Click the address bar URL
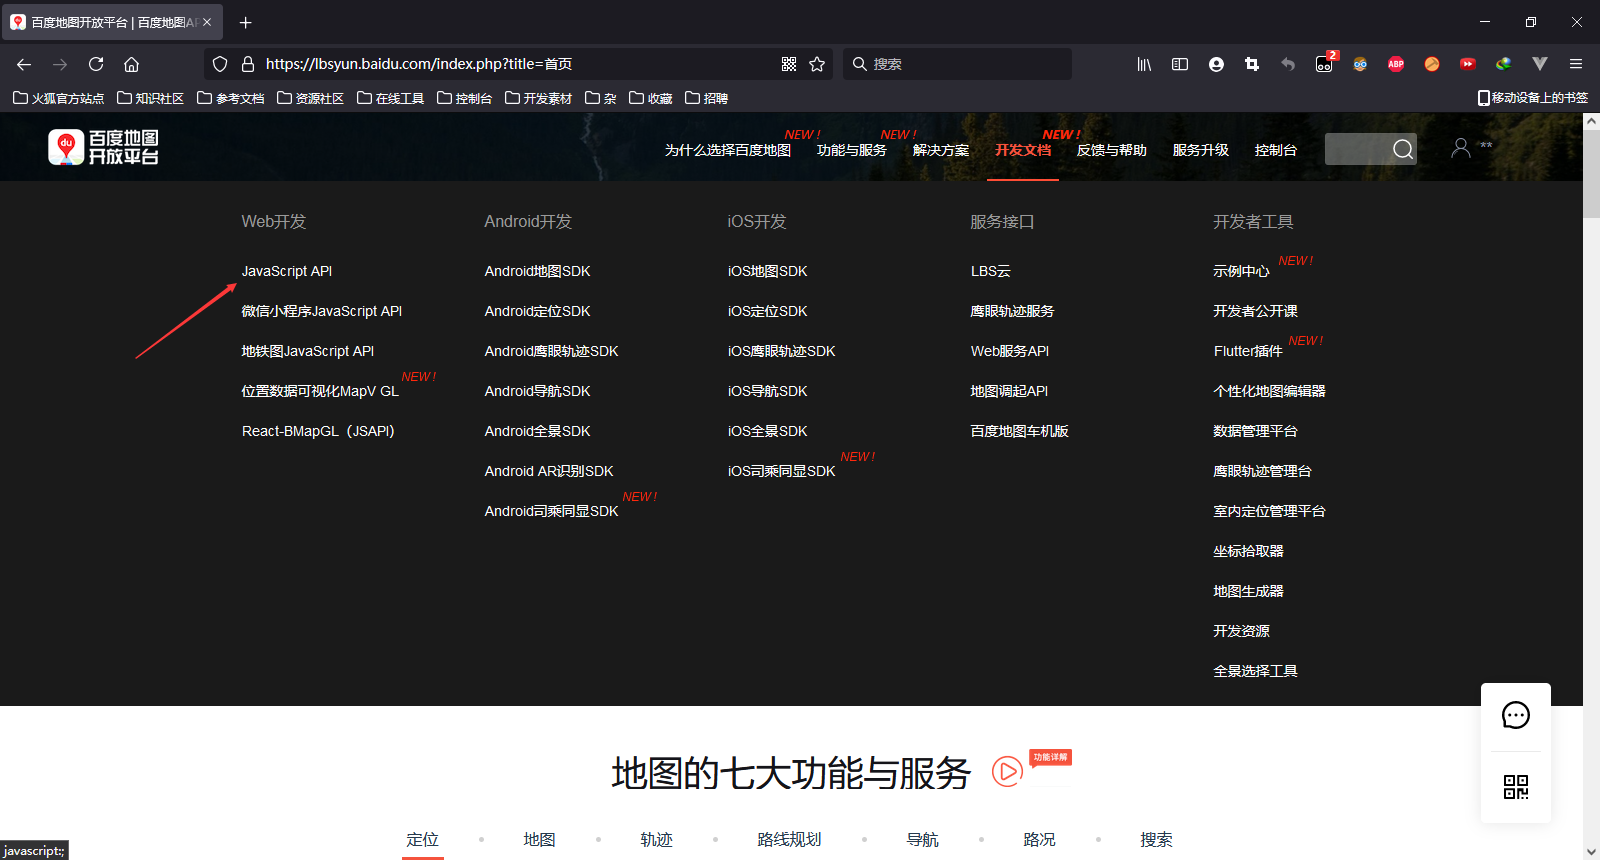 coord(419,64)
